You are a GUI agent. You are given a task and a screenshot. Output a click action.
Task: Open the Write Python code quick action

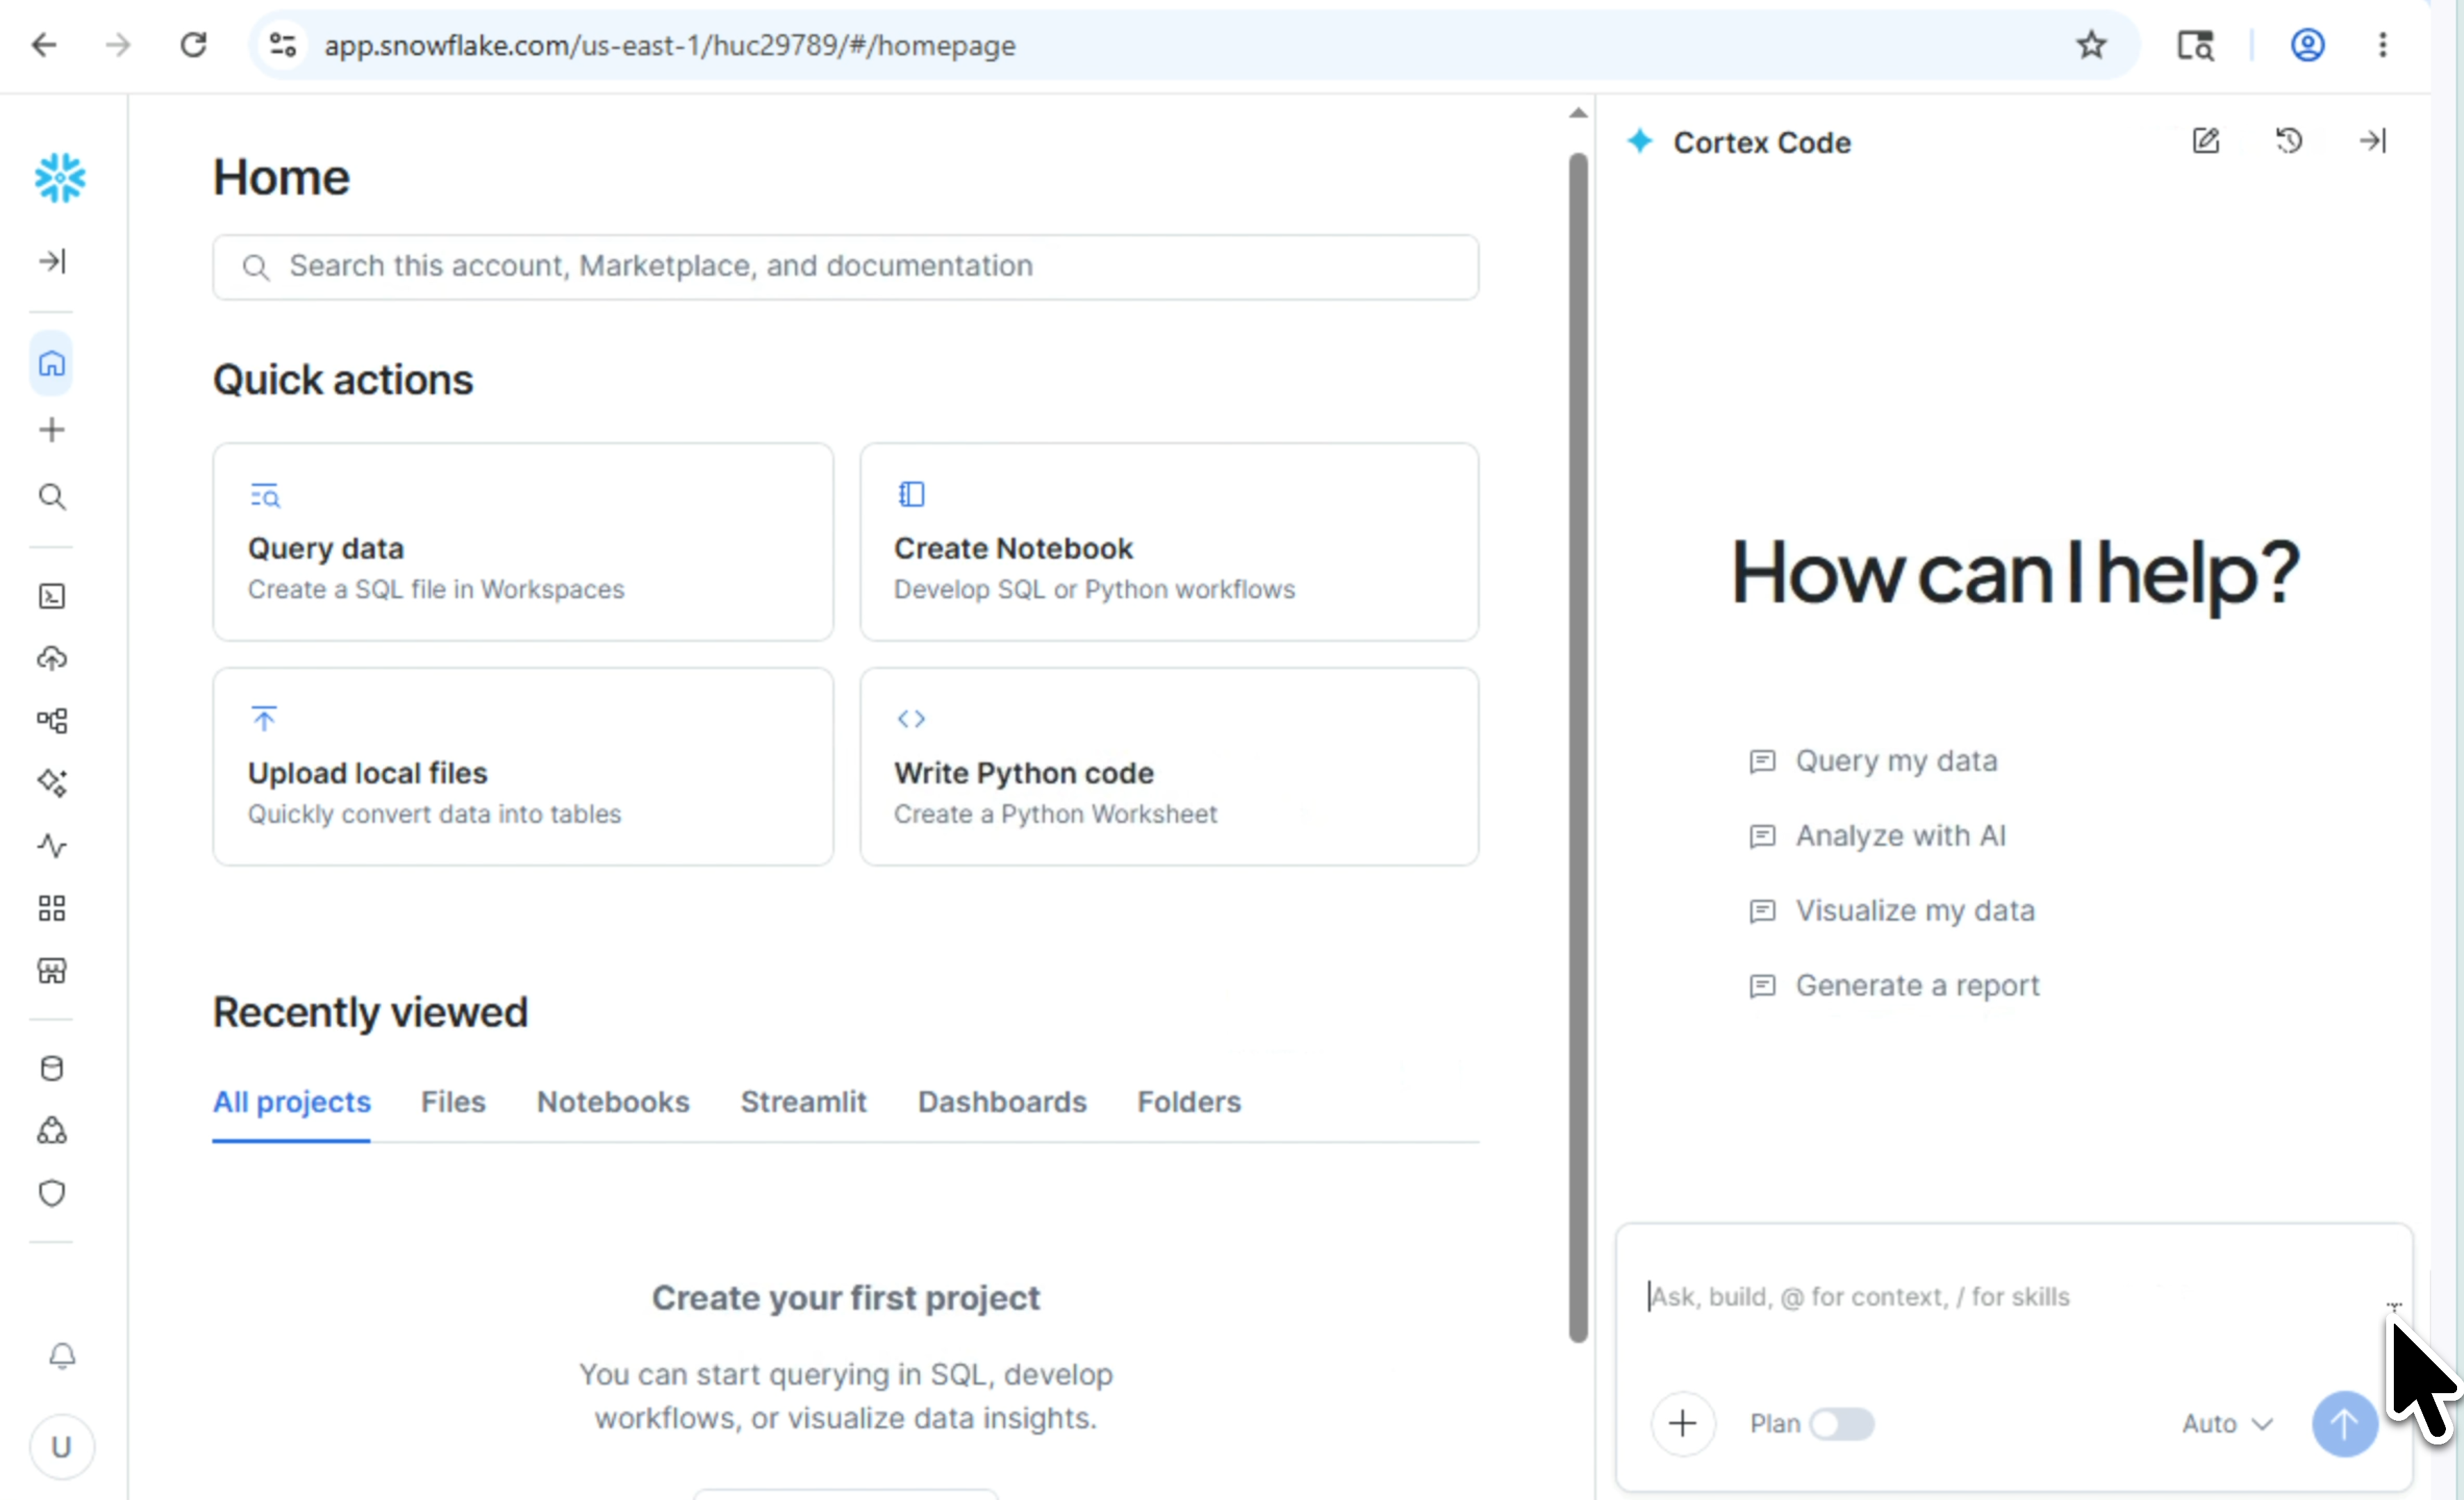[x=1169, y=767]
